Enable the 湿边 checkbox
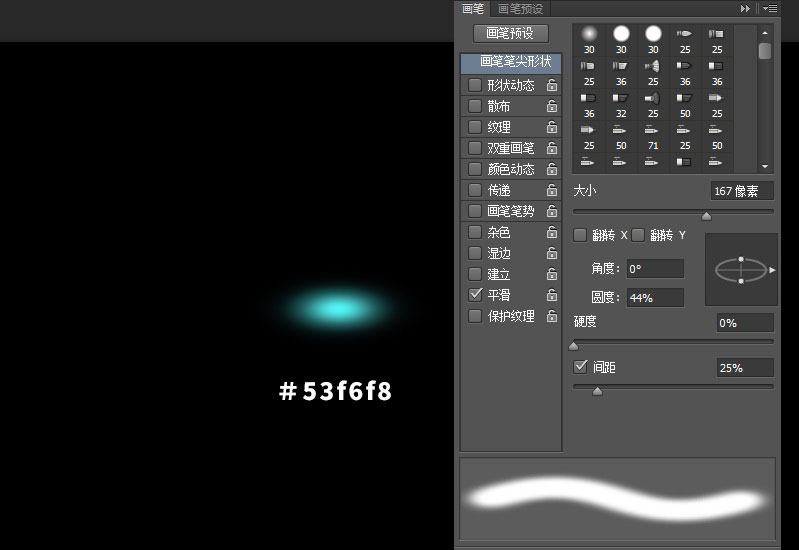 click(x=475, y=253)
